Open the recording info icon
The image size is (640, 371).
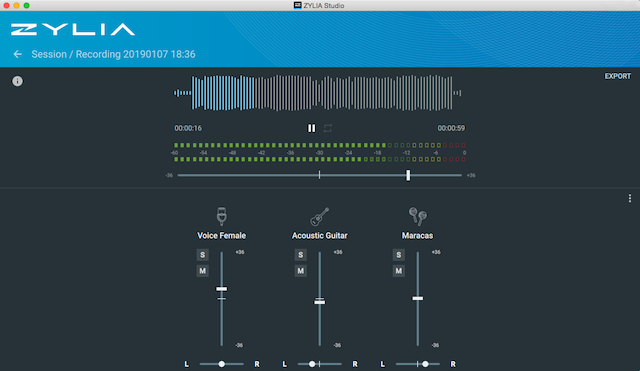pos(17,81)
